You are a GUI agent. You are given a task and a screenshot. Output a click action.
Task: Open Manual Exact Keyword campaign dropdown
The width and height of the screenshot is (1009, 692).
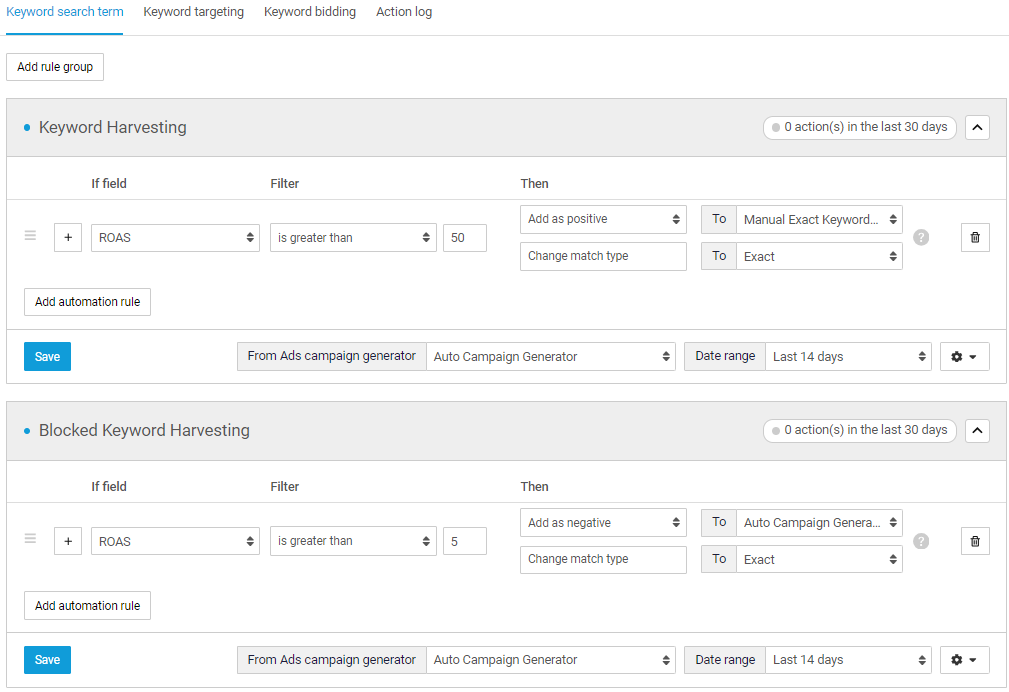[x=819, y=220]
